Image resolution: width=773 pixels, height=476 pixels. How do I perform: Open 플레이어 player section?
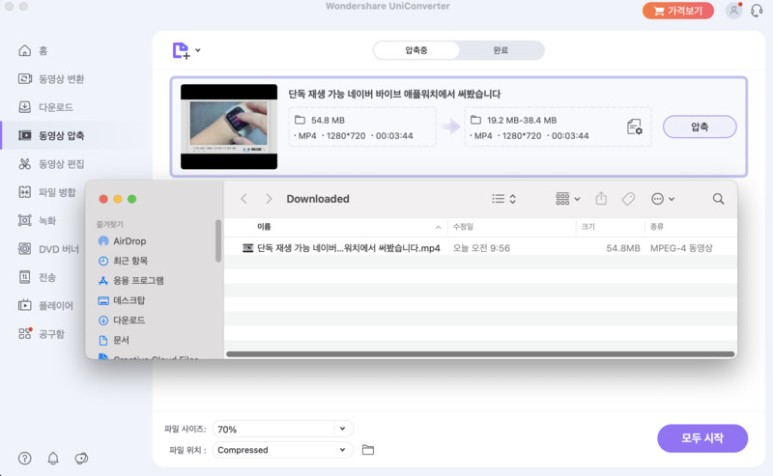coord(46,306)
